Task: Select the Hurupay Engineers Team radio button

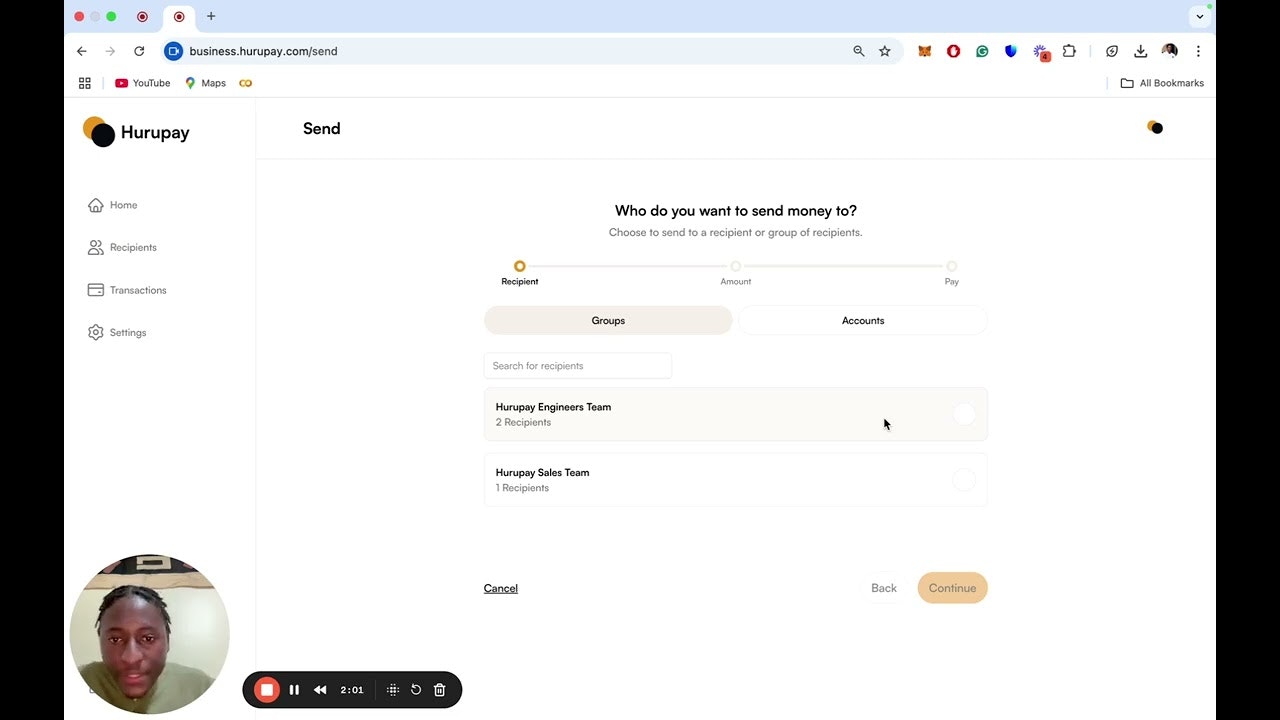Action: [964, 414]
